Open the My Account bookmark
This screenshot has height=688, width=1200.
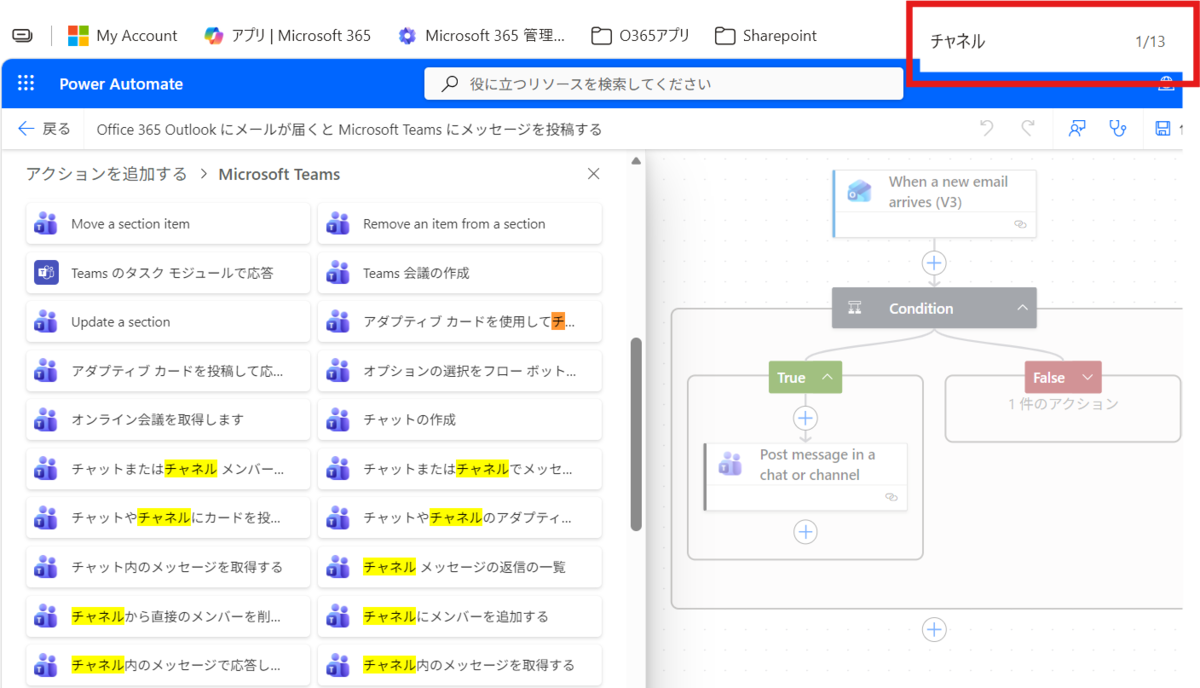[x=122, y=36]
